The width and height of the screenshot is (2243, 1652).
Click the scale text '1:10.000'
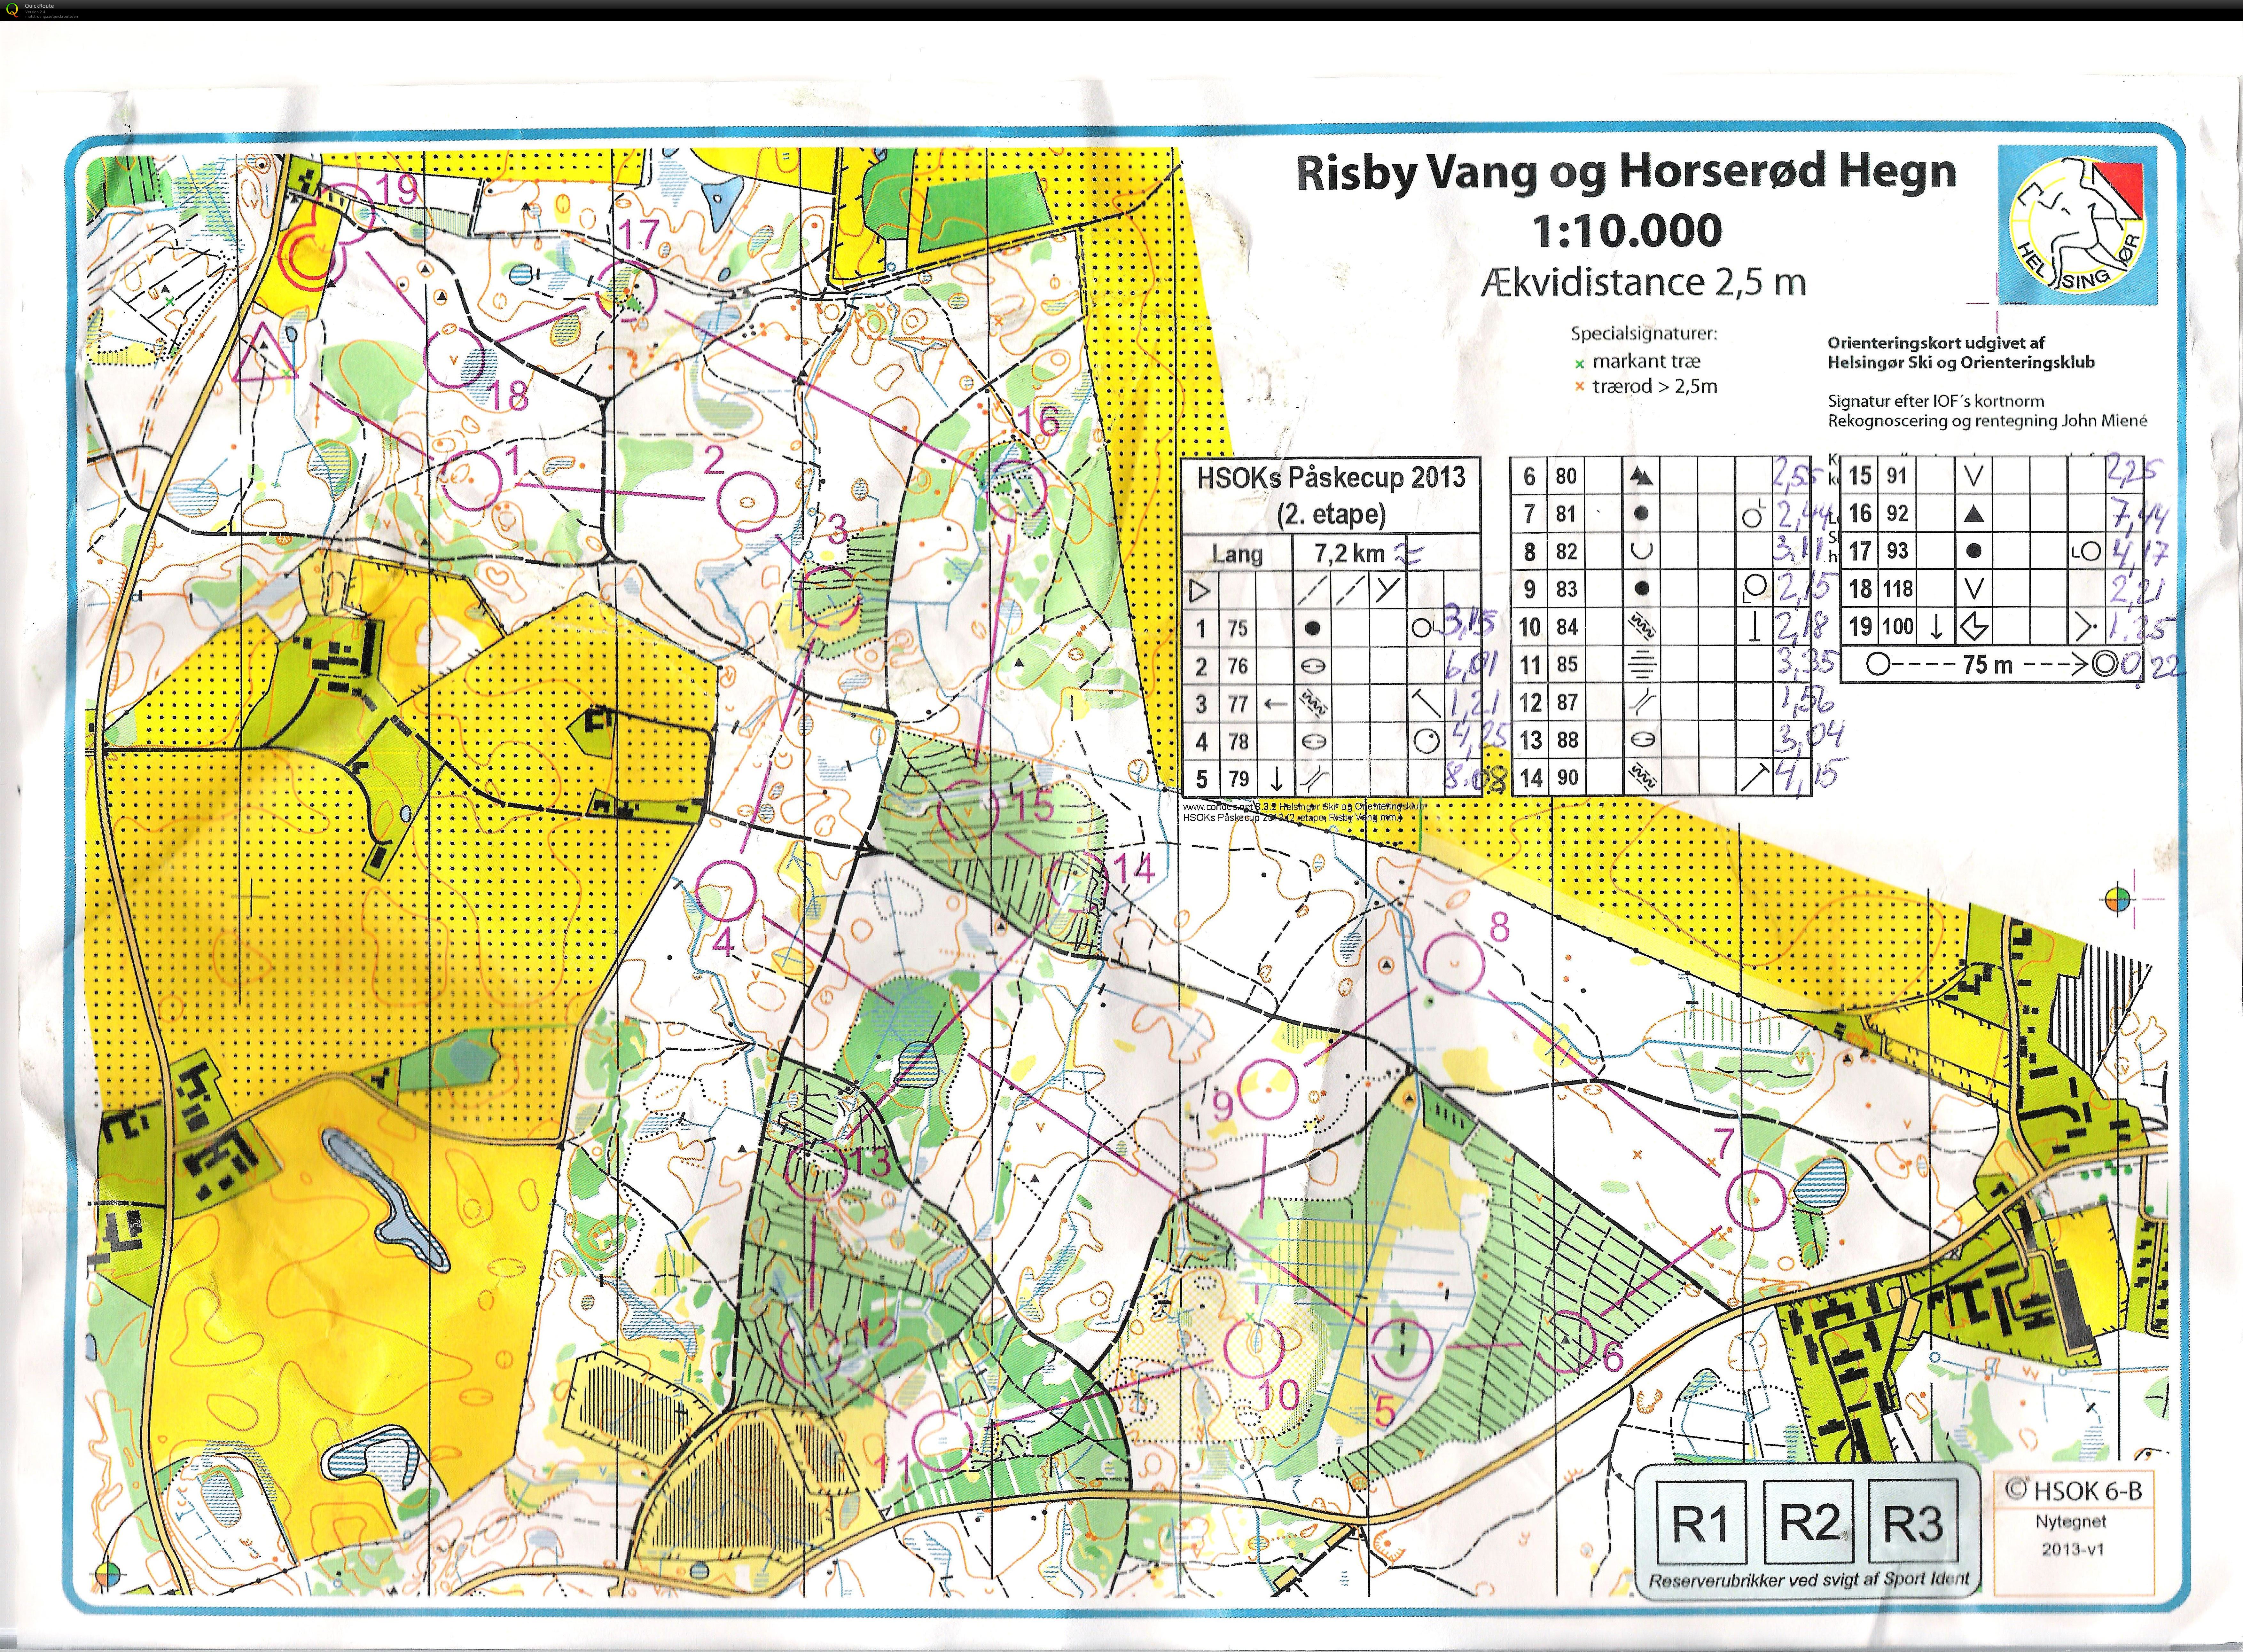(1627, 231)
